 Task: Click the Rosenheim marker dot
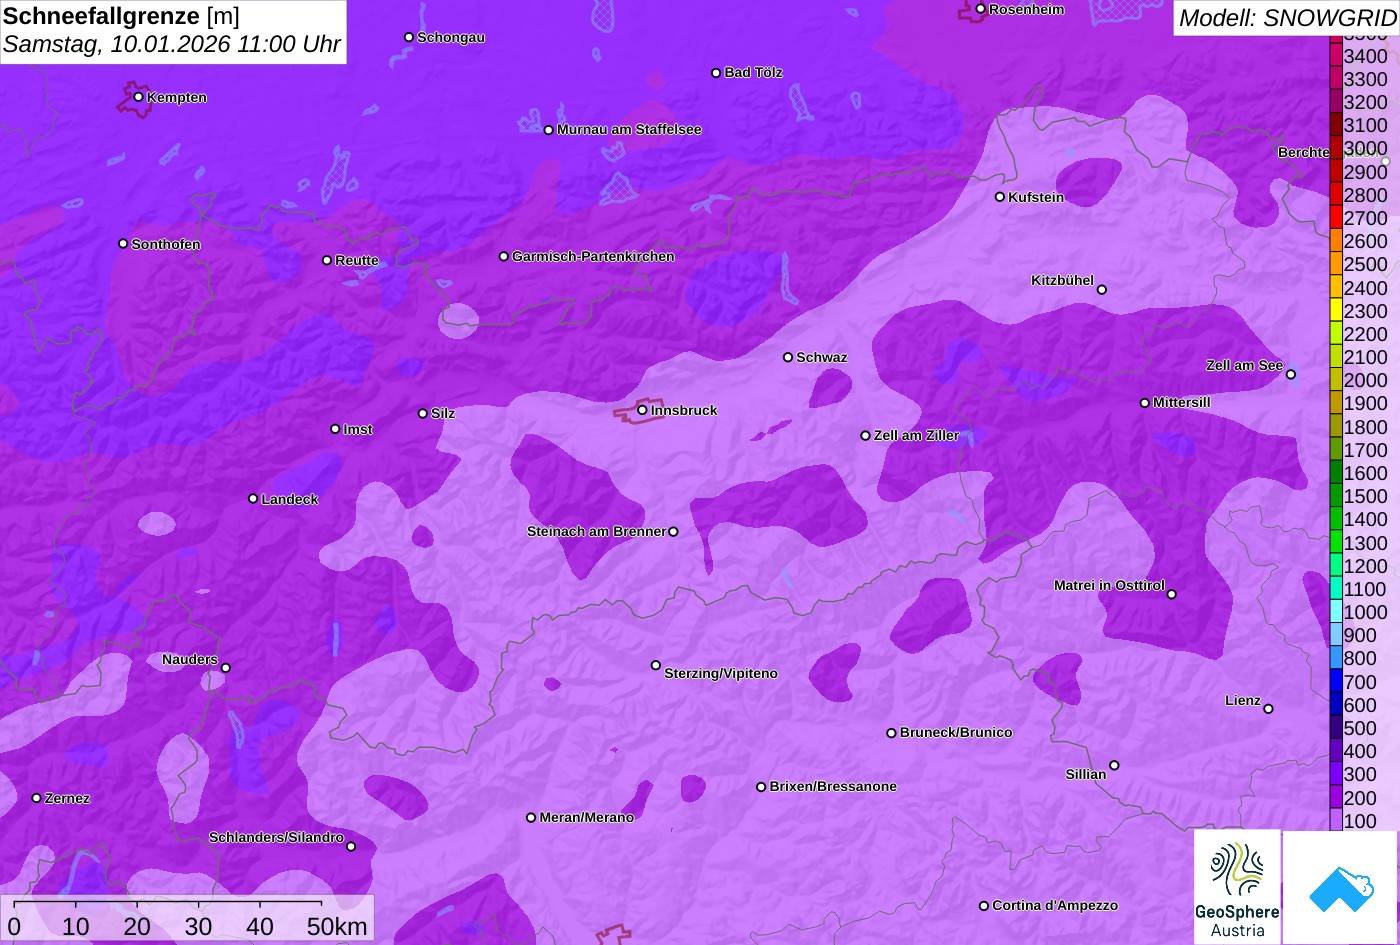click(980, 9)
